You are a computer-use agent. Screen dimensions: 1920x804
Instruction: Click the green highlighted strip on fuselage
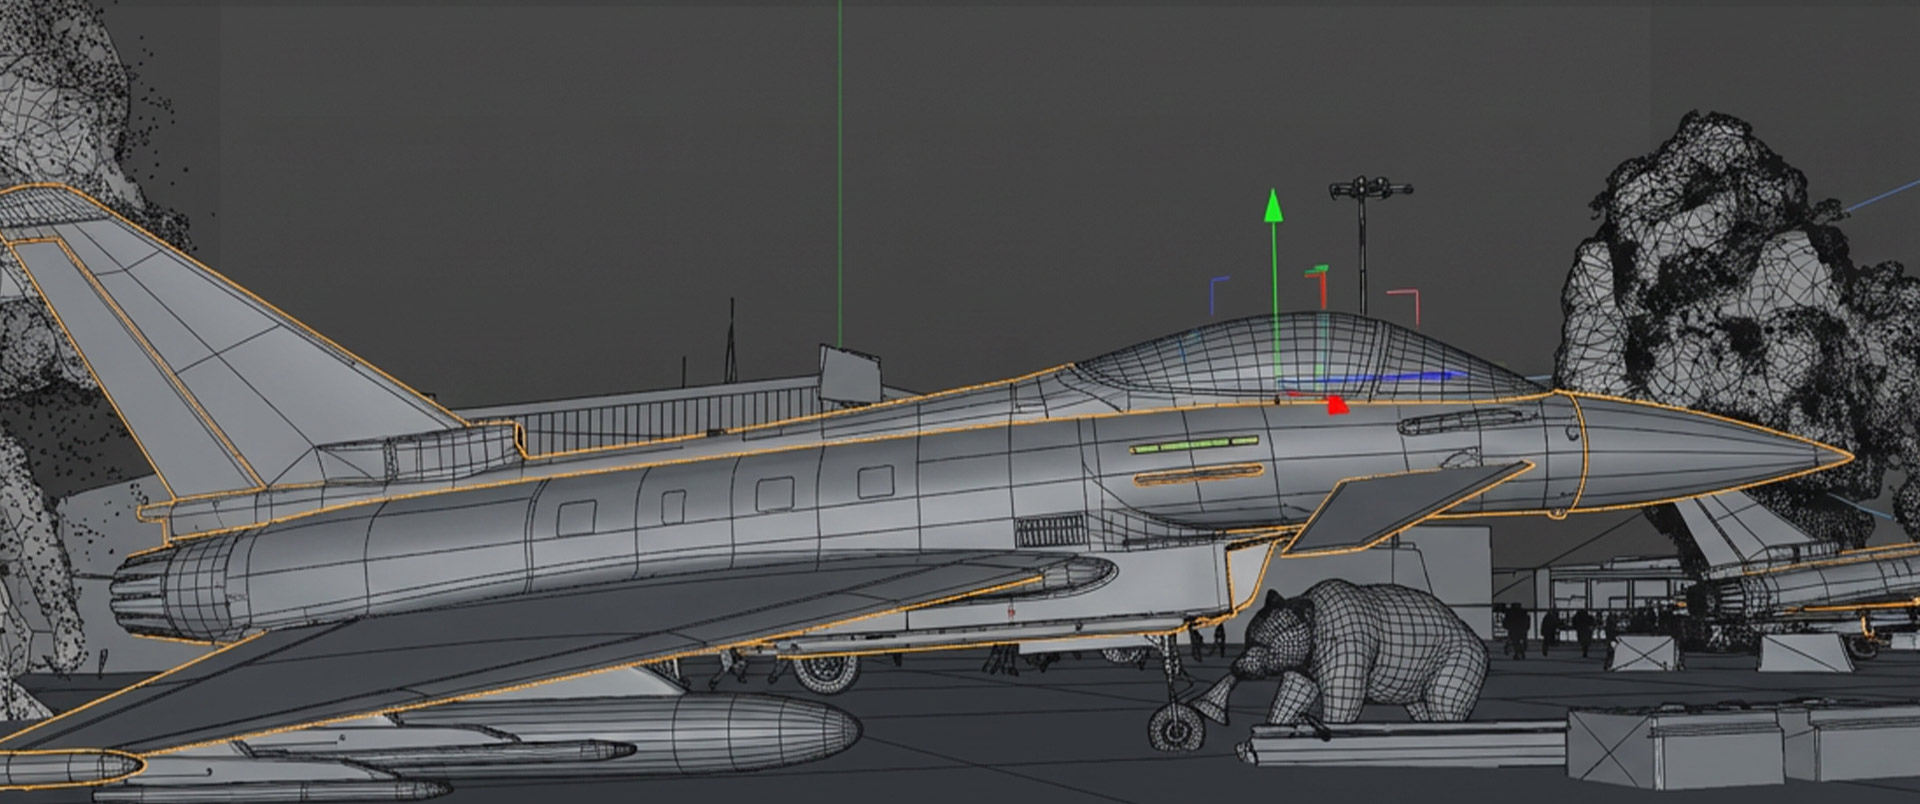tap(1194, 443)
